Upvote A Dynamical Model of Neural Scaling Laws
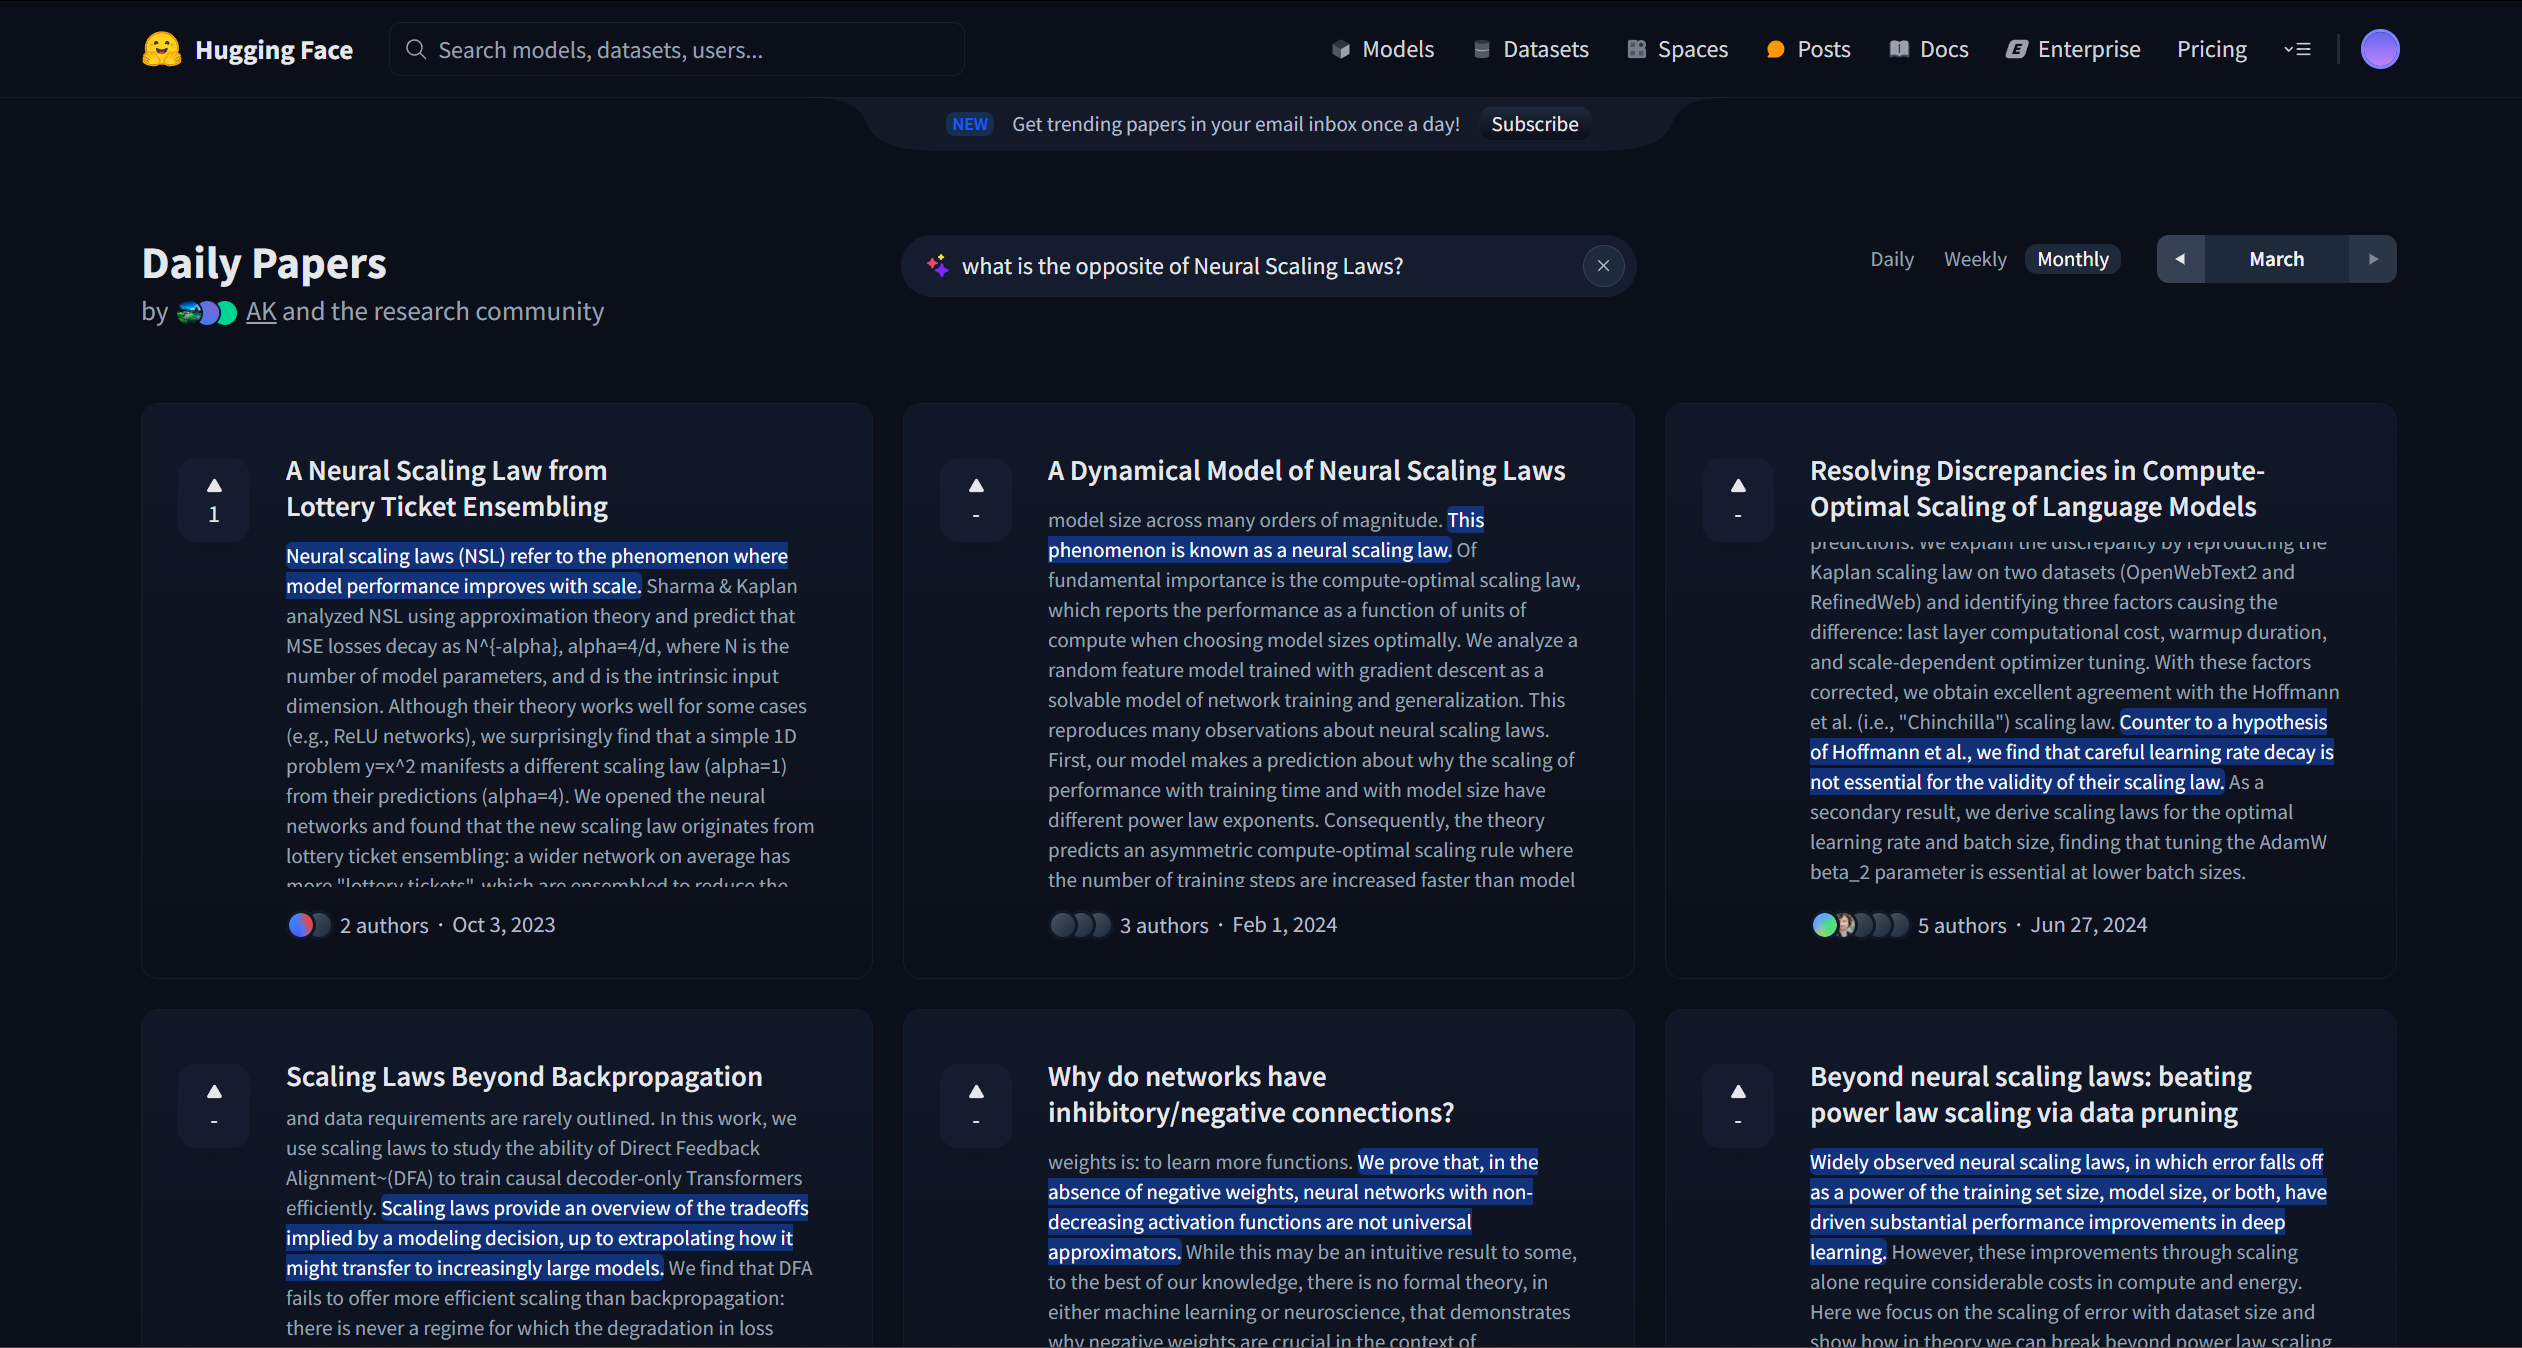Viewport: 2522px width, 1348px height. point(976,499)
